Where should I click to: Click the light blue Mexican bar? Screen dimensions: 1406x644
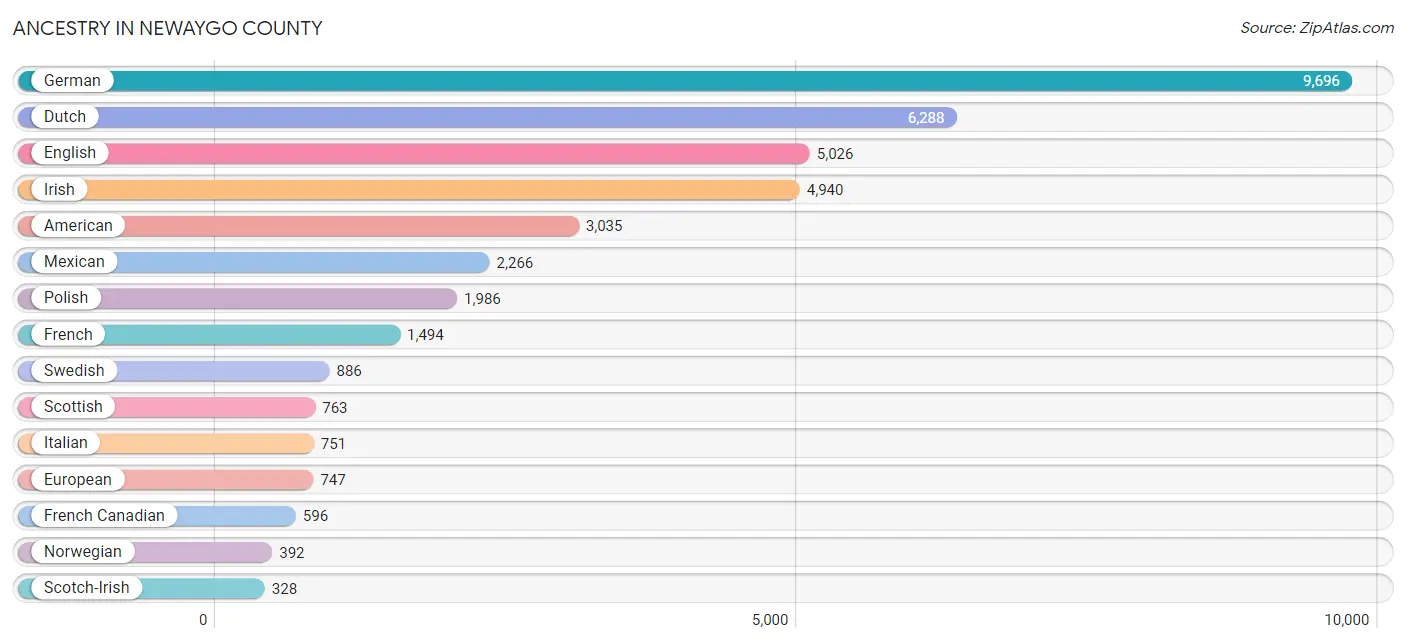point(254,261)
